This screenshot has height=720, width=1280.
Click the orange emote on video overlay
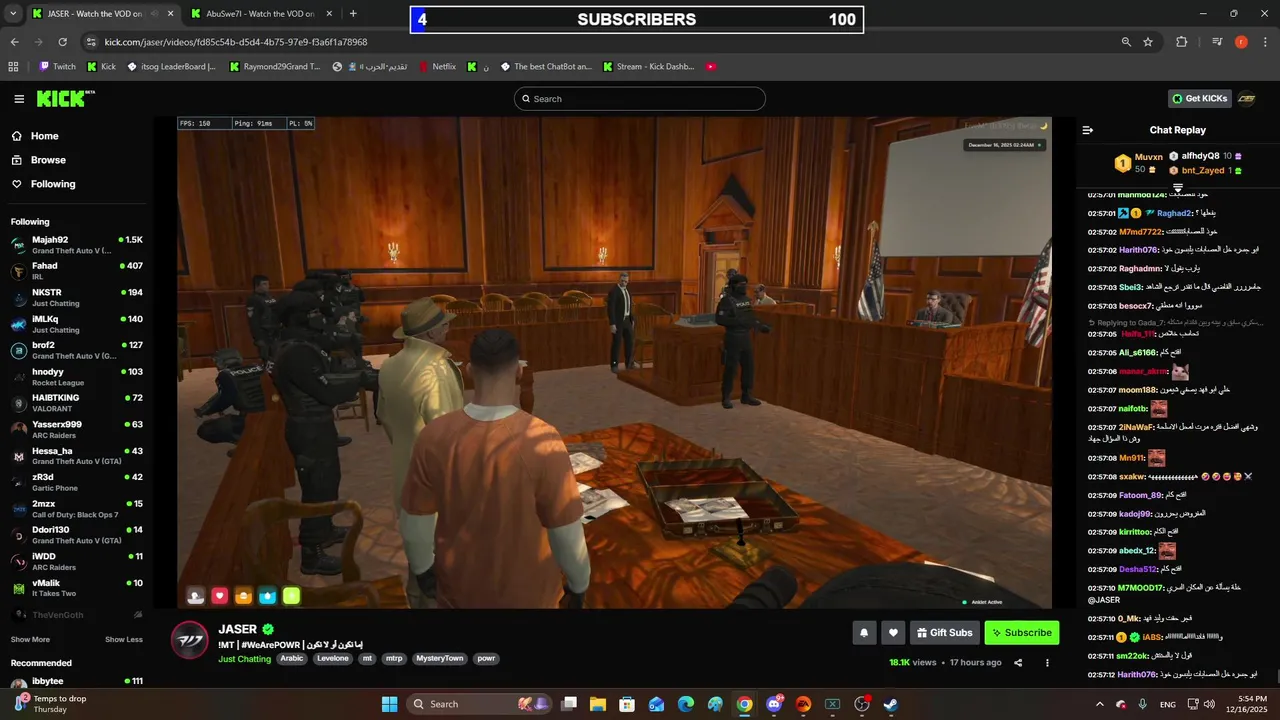pos(243,596)
